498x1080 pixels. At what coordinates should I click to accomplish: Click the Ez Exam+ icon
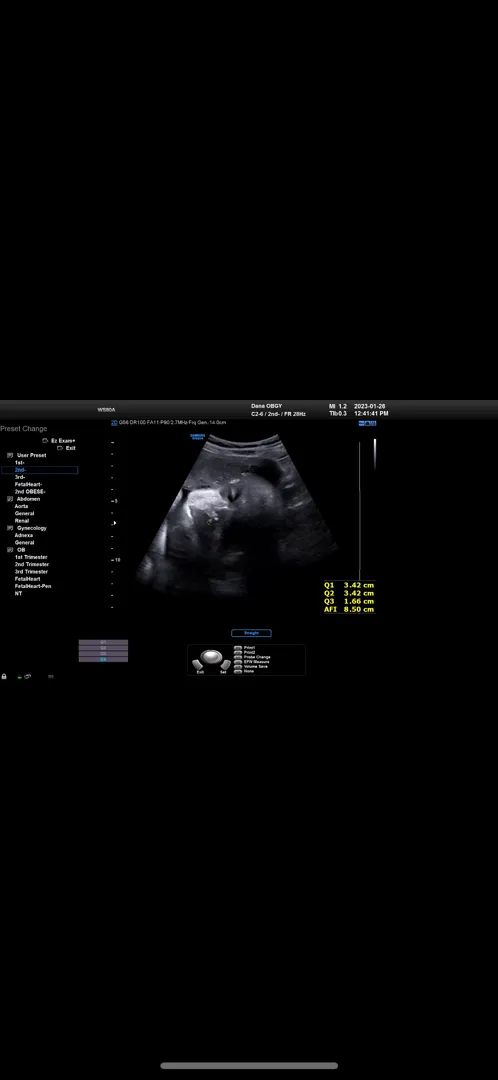pyautogui.click(x=45, y=440)
